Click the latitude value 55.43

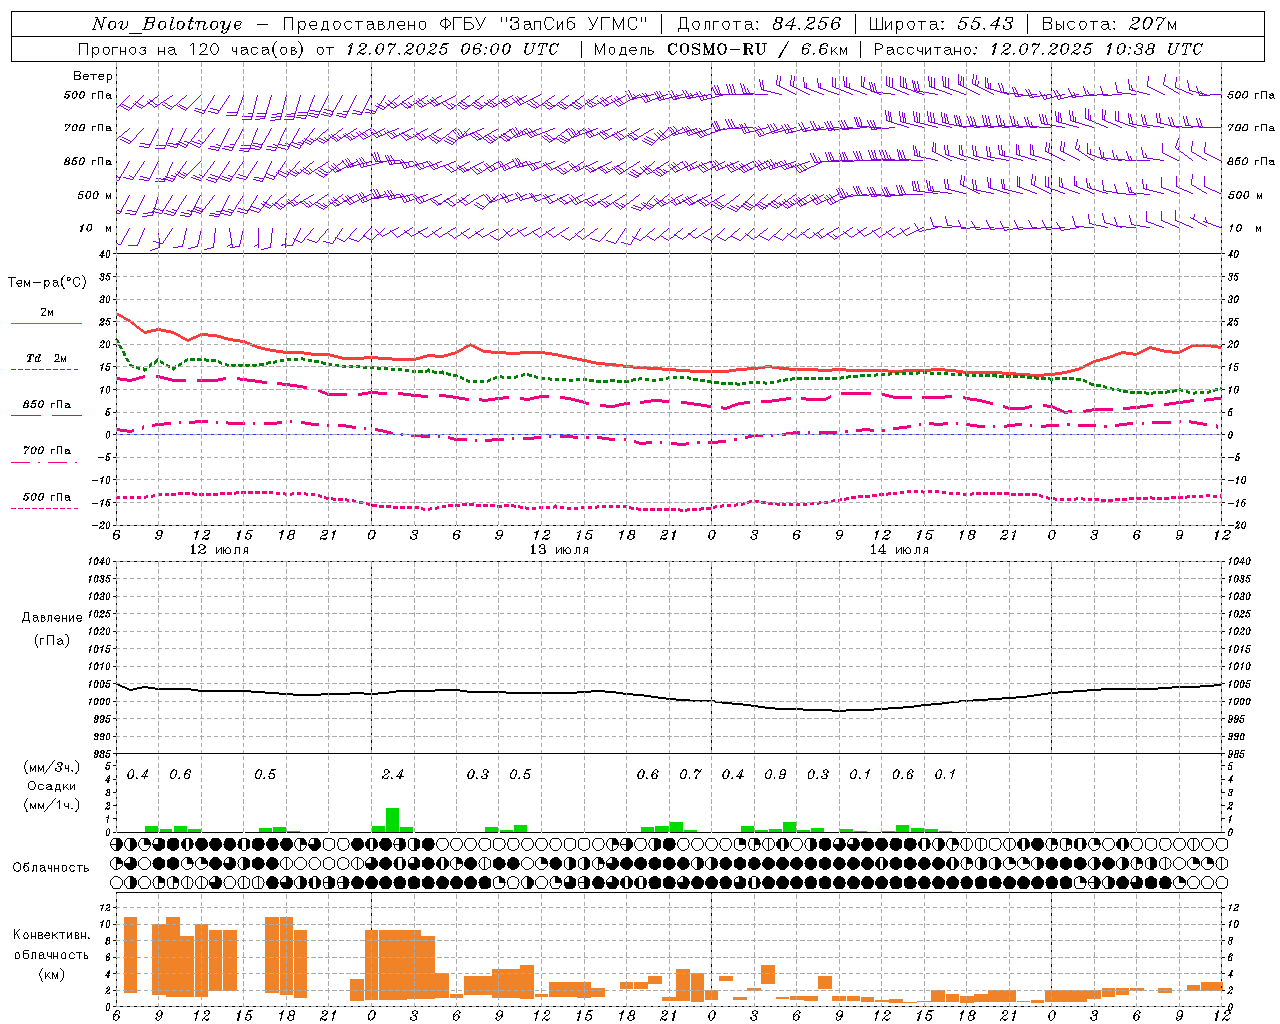pyautogui.click(x=985, y=24)
